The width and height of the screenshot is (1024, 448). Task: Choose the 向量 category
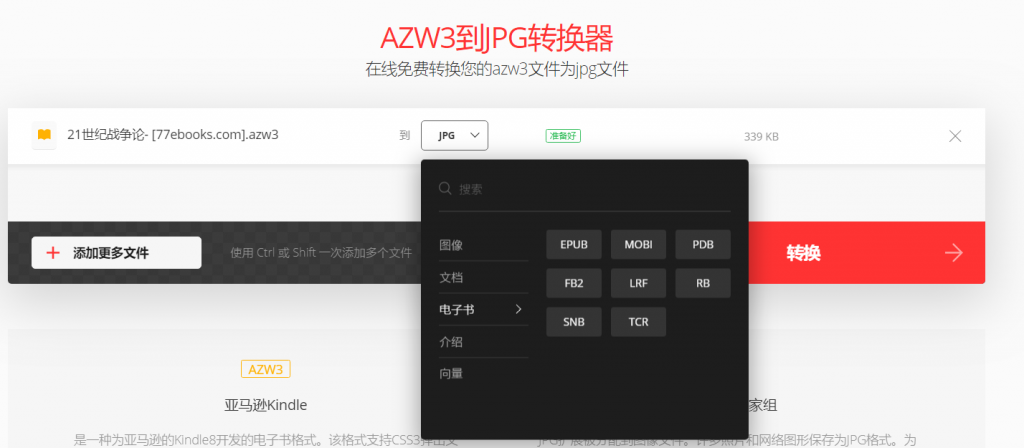click(x=451, y=374)
